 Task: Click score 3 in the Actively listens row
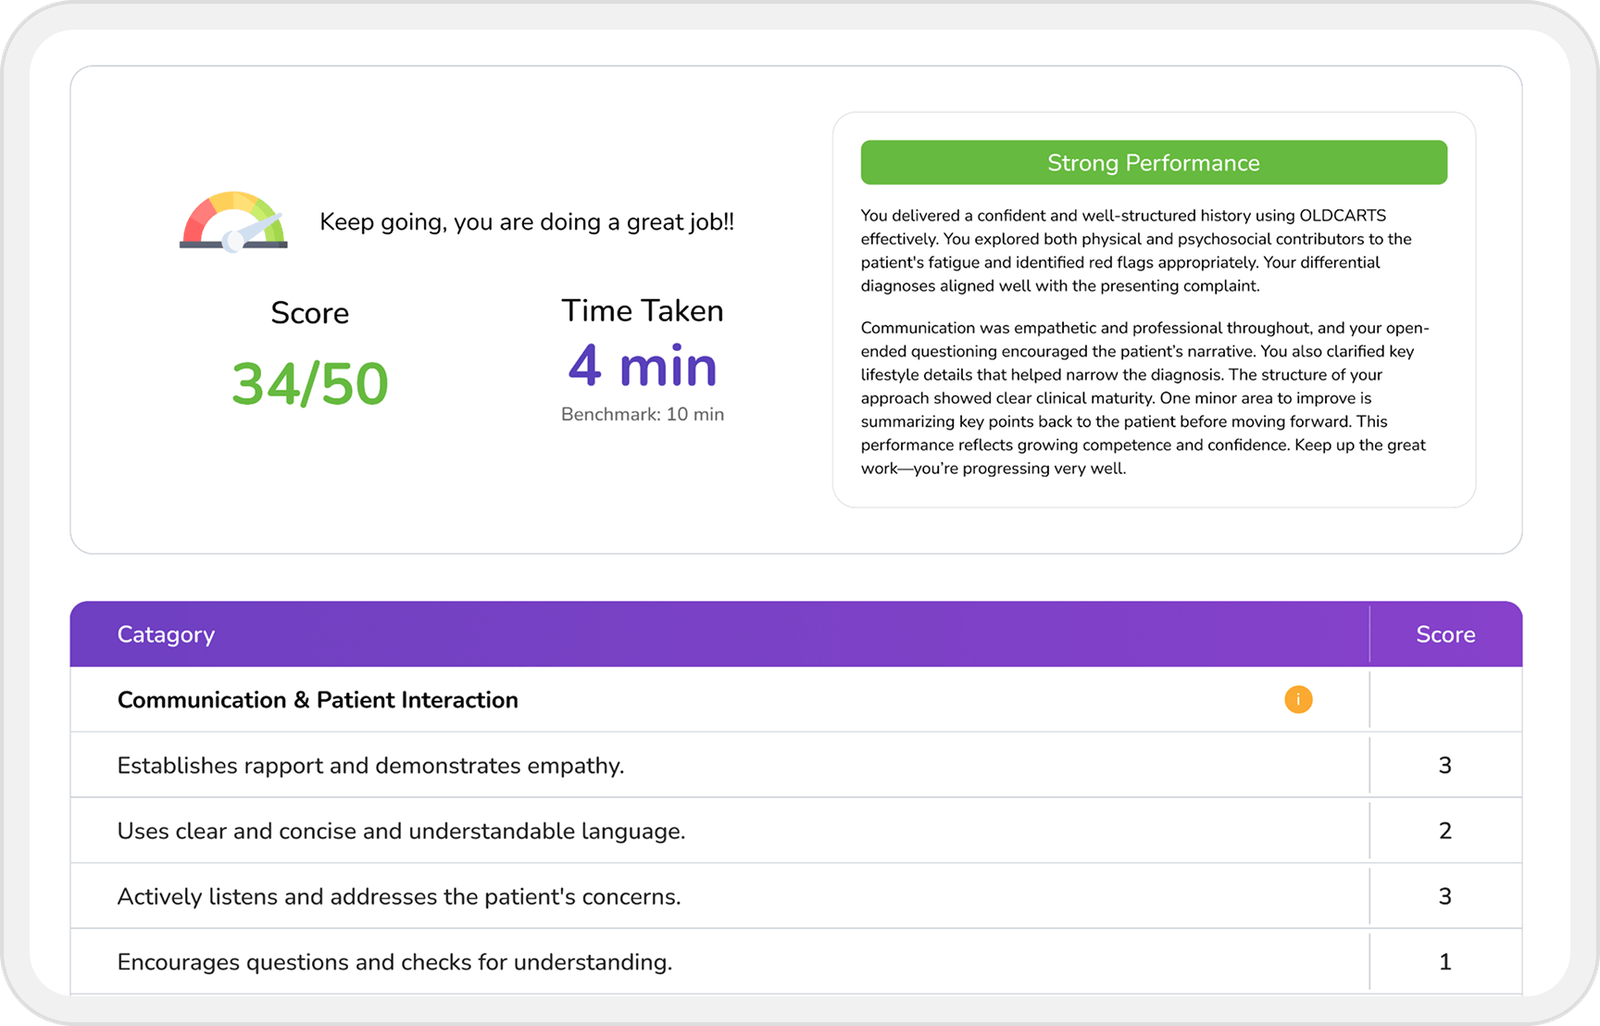1445,896
